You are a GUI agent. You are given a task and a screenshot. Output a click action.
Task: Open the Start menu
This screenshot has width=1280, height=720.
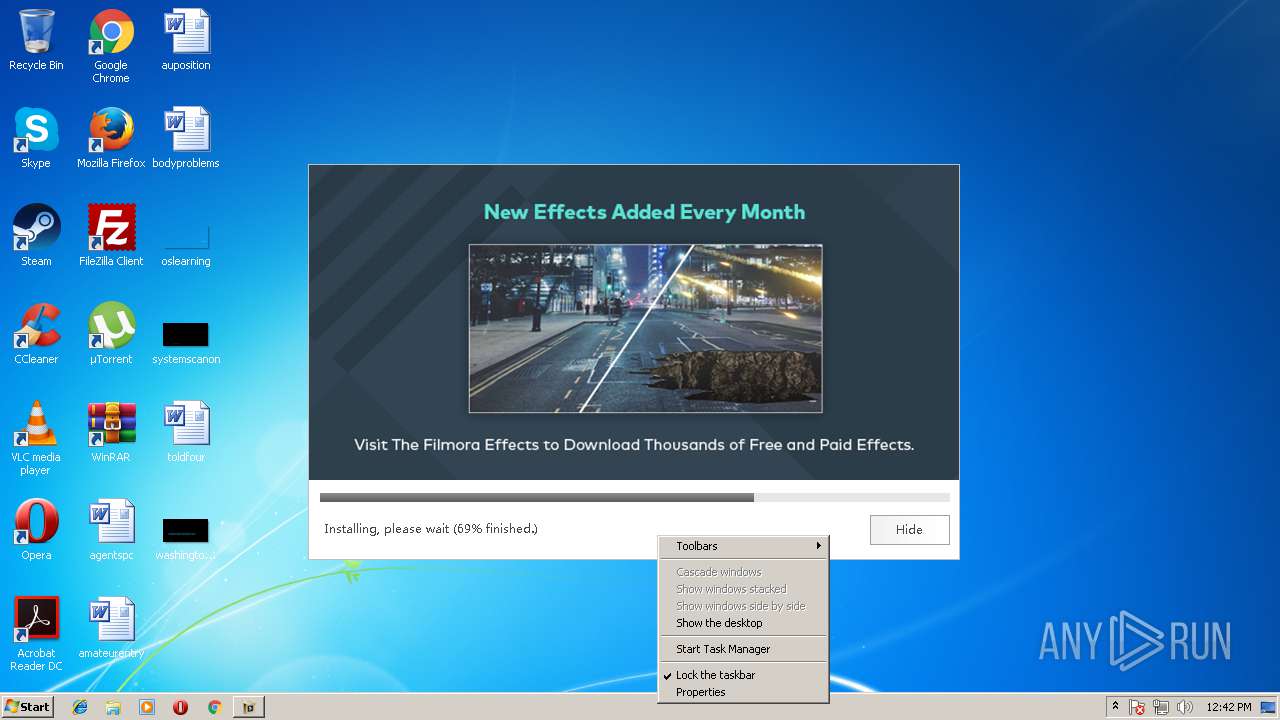click(x=27, y=707)
